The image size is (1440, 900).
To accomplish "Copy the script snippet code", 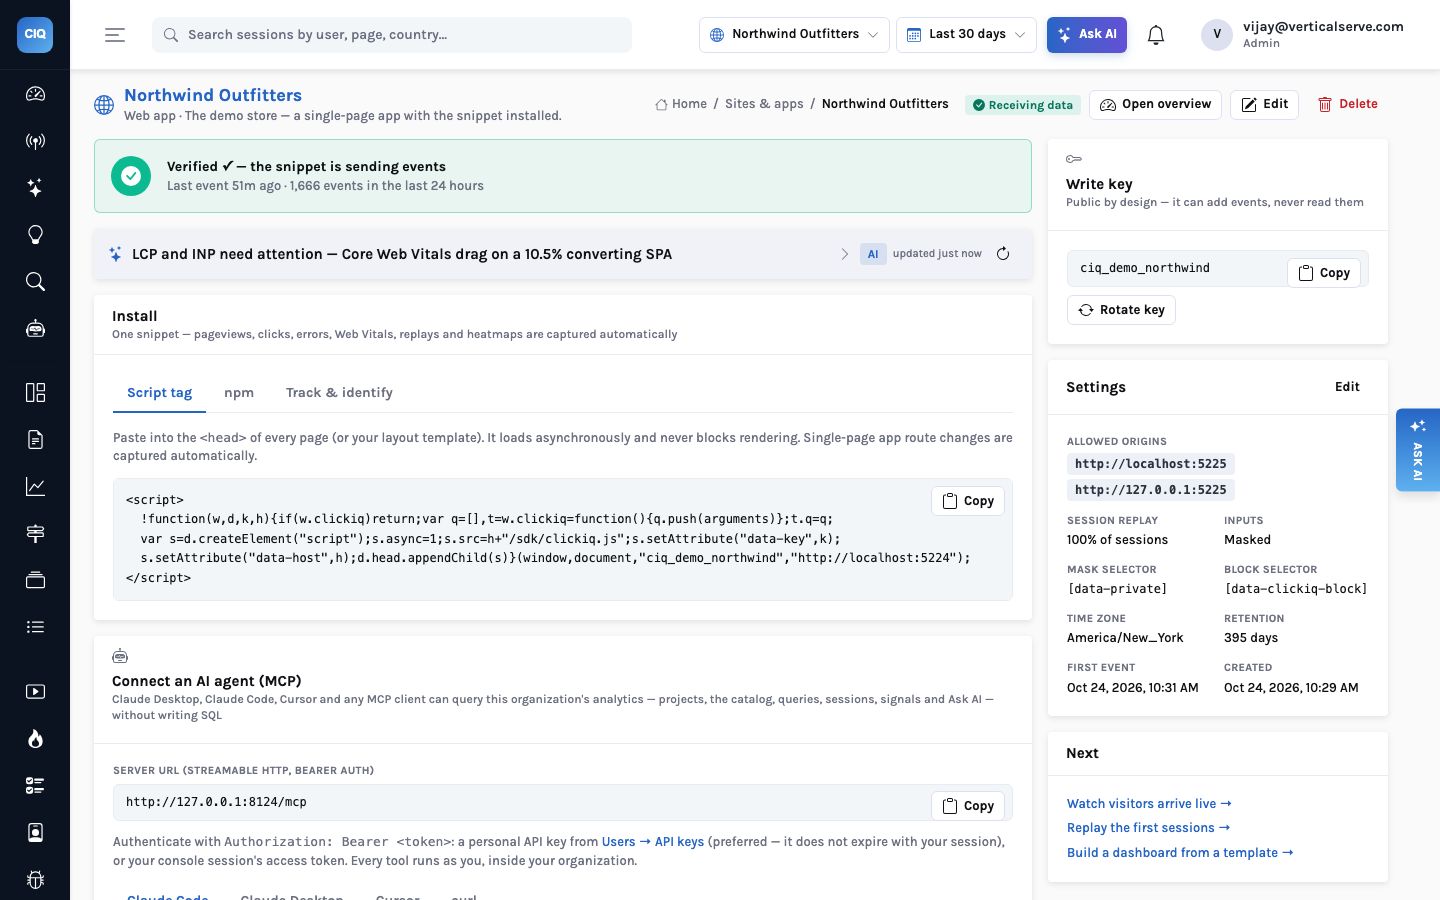I will pyautogui.click(x=968, y=501).
